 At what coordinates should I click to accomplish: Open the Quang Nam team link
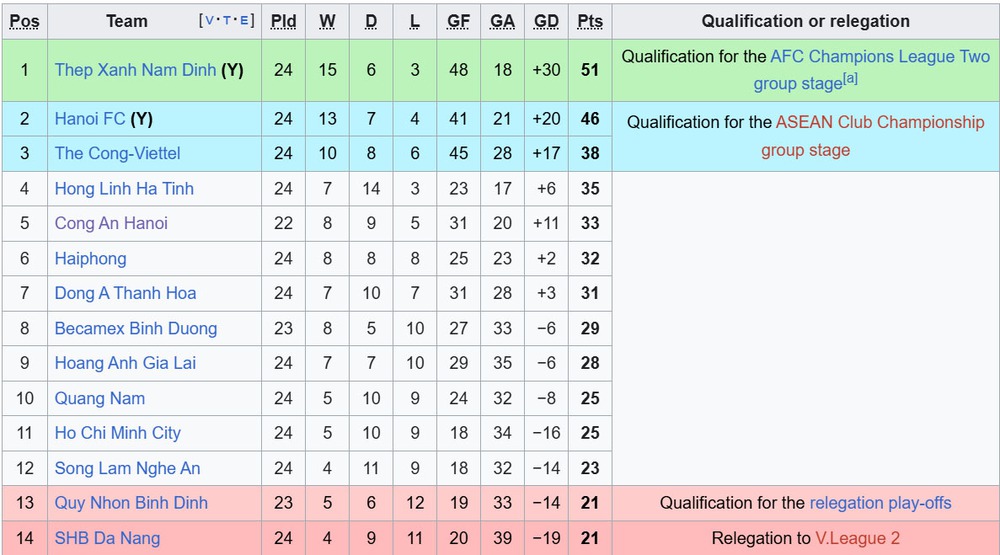tap(99, 399)
